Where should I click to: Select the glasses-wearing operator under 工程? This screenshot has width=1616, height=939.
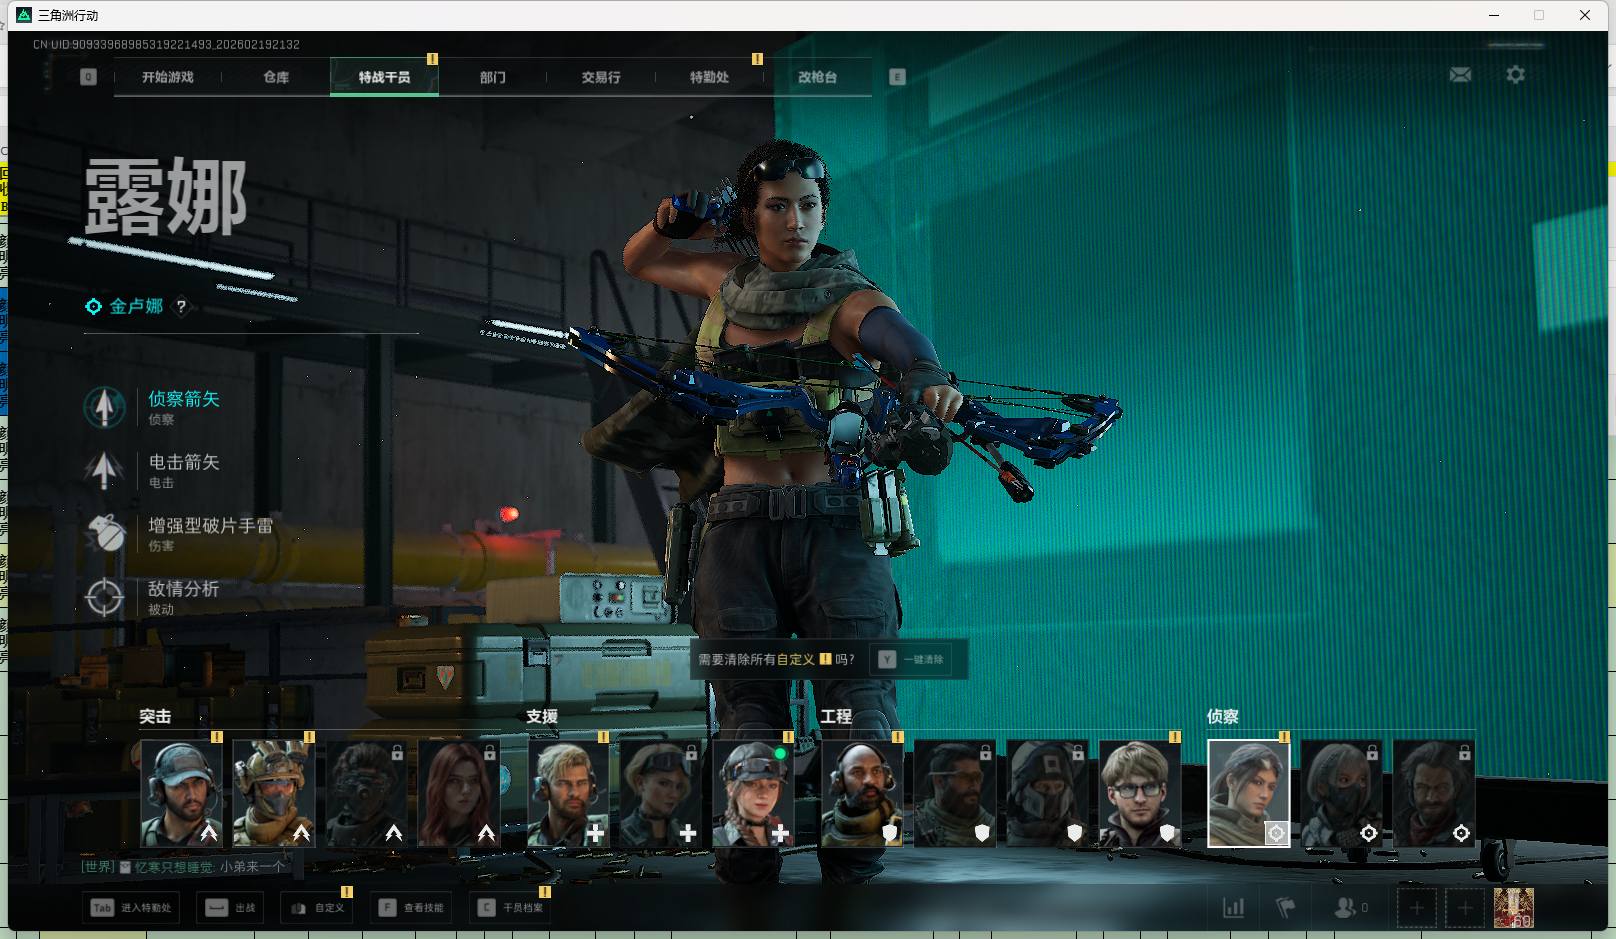click(x=1140, y=794)
